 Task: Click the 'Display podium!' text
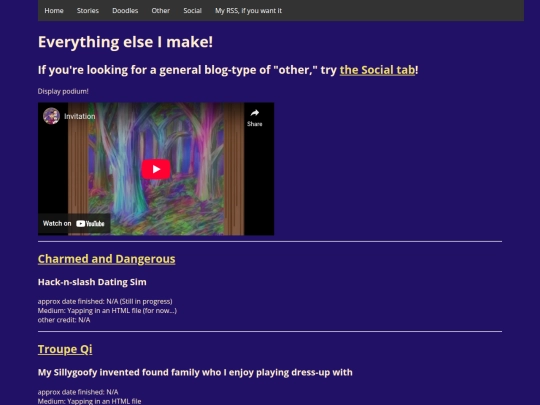(63, 91)
